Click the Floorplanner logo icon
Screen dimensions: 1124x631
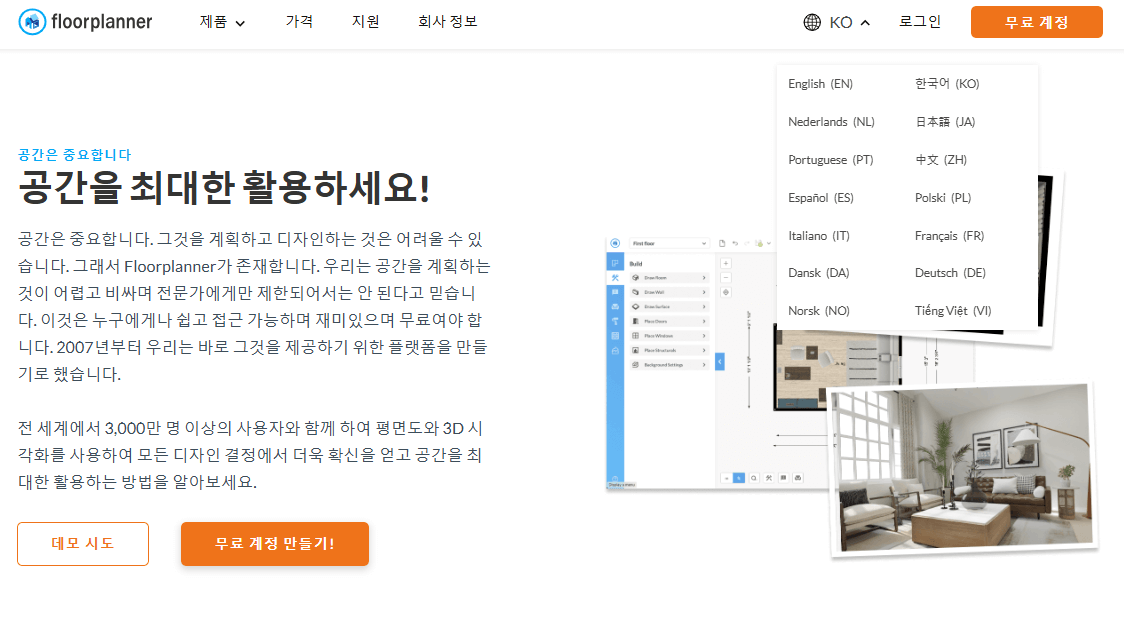pyautogui.click(x=30, y=21)
